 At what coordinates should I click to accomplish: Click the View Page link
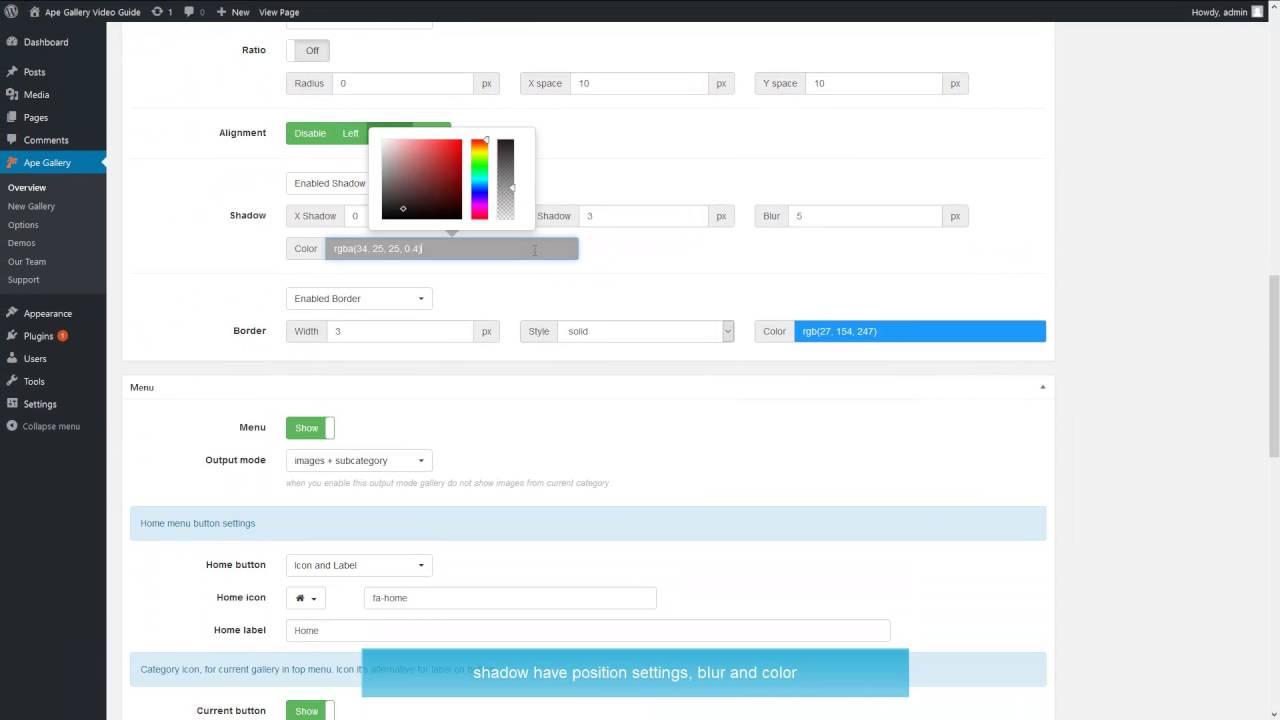coord(279,12)
